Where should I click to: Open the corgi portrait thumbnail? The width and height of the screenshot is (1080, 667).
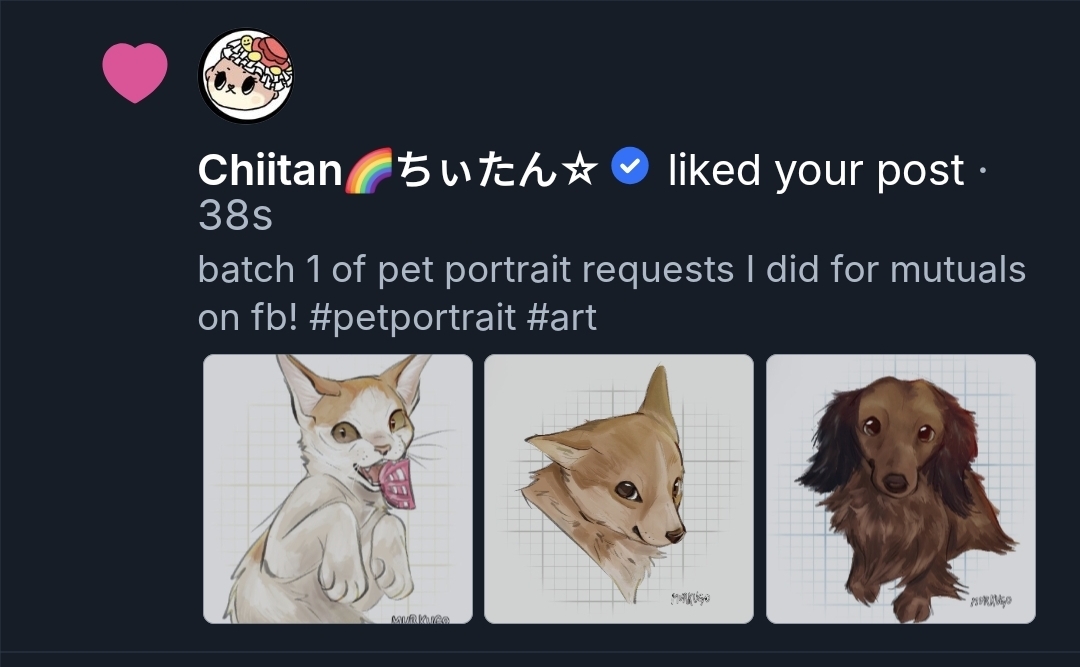pos(619,489)
